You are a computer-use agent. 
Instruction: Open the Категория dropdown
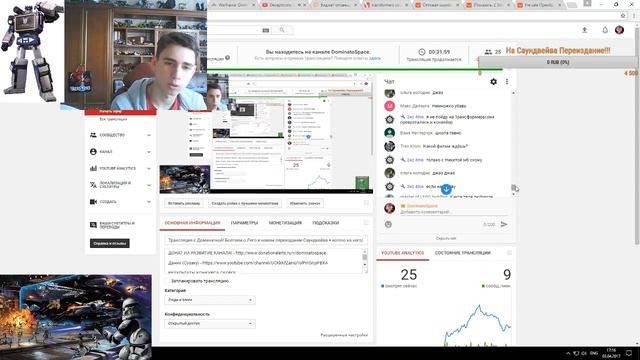pos(210,300)
